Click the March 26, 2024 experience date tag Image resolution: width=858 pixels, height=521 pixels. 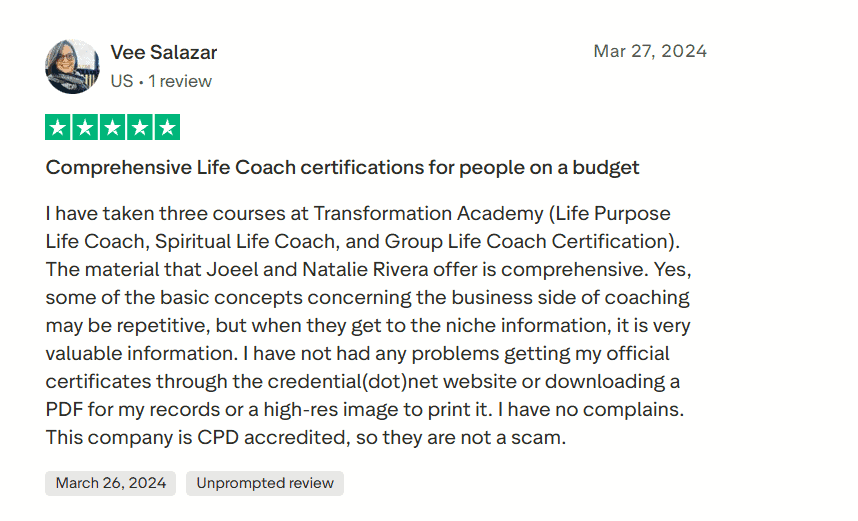click(x=110, y=483)
